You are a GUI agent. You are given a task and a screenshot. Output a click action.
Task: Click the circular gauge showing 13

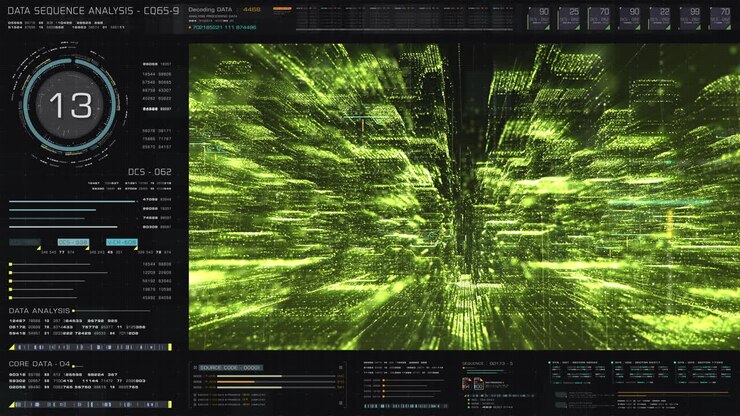(70, 105)
